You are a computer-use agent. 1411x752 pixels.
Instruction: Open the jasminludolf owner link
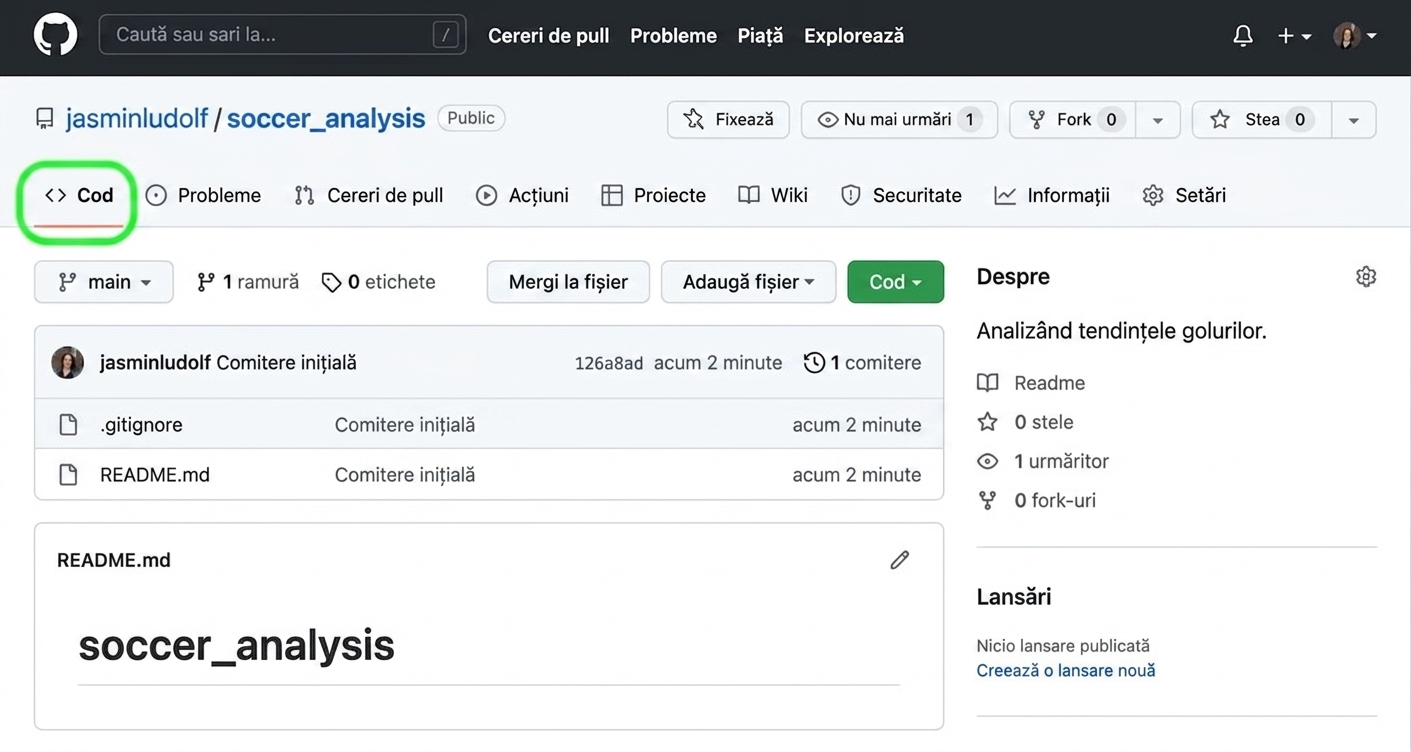pyautogui.click(x=137, y=118)
